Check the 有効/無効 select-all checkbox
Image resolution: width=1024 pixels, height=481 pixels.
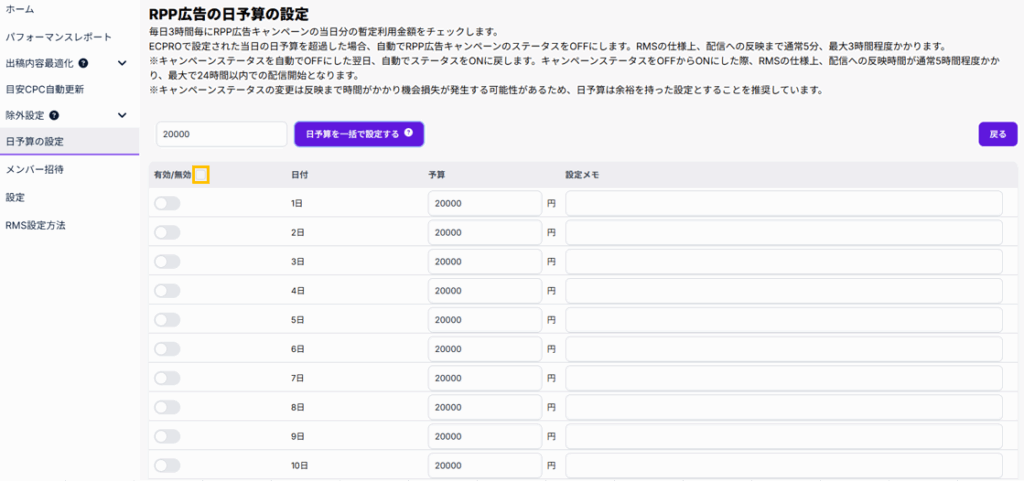pyautogui.click(x=201, y=175)
